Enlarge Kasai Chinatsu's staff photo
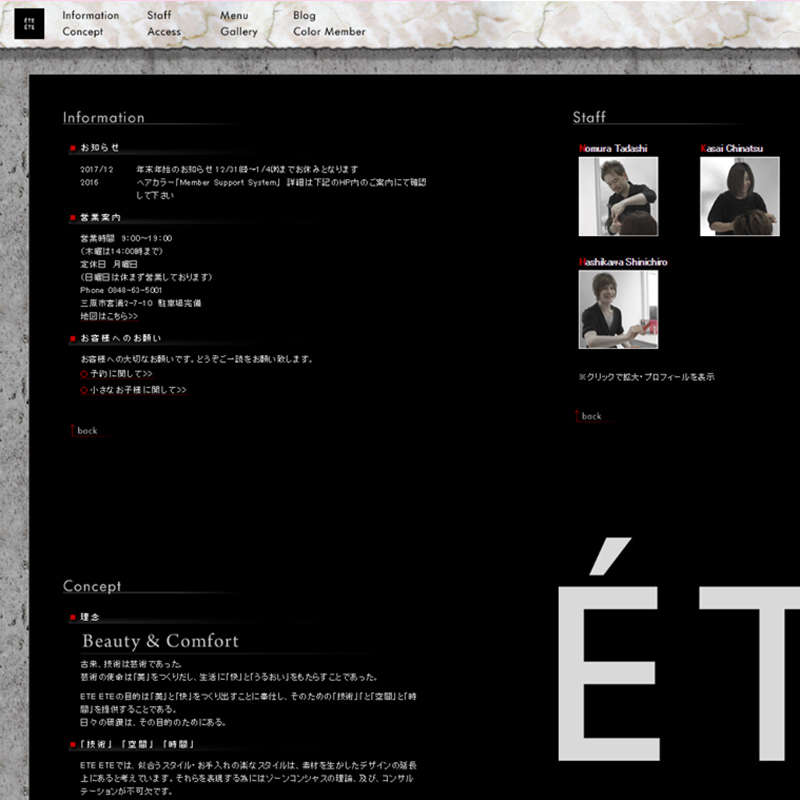 [x=739, y=196]
